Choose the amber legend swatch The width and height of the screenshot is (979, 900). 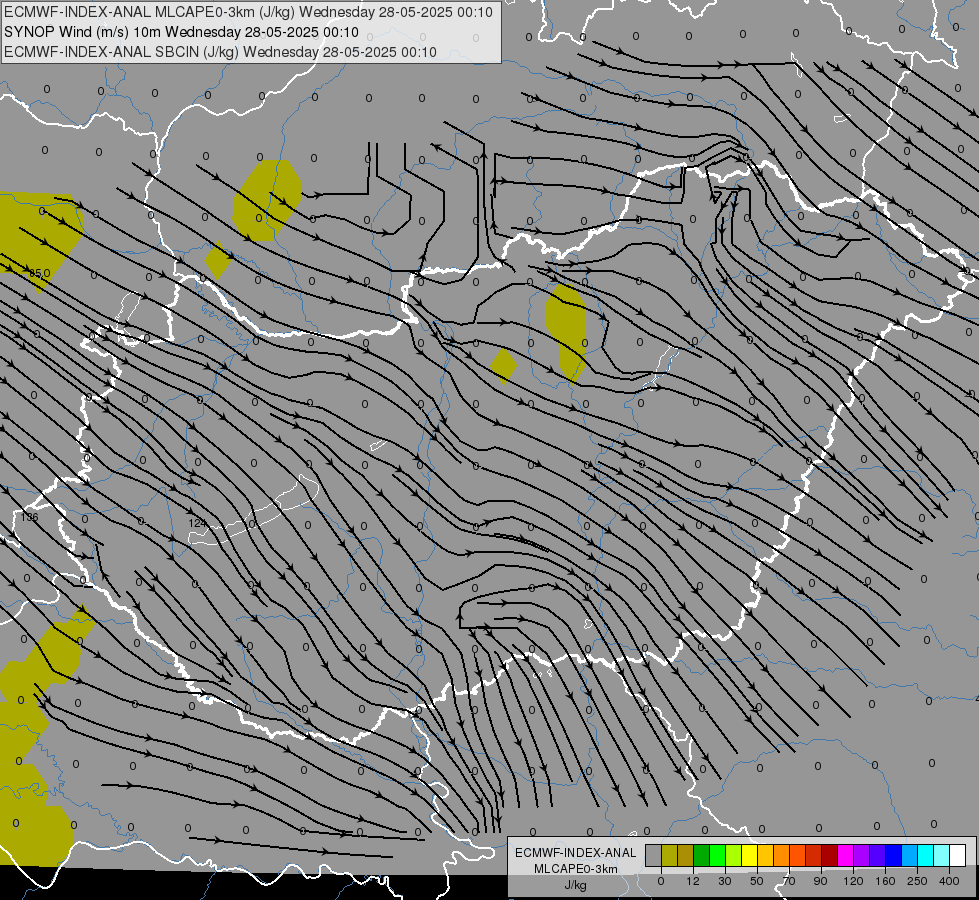click(x=765, y=855)
